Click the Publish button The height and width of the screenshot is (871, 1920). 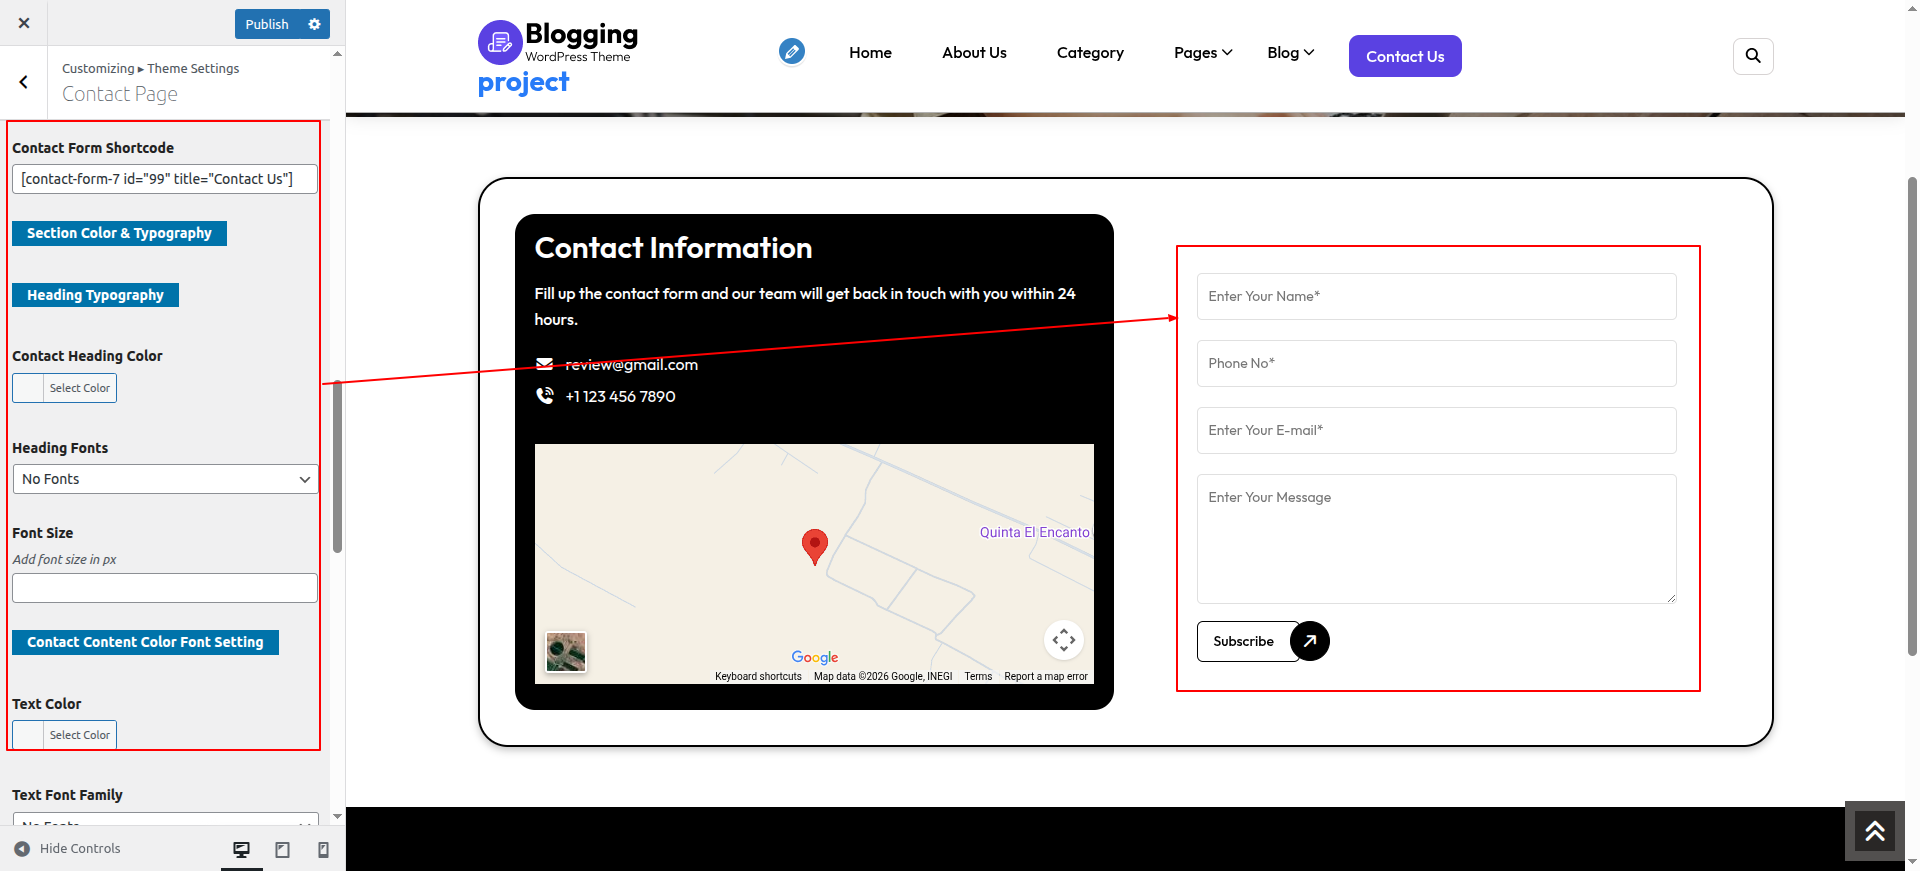(x=267, y=24)
